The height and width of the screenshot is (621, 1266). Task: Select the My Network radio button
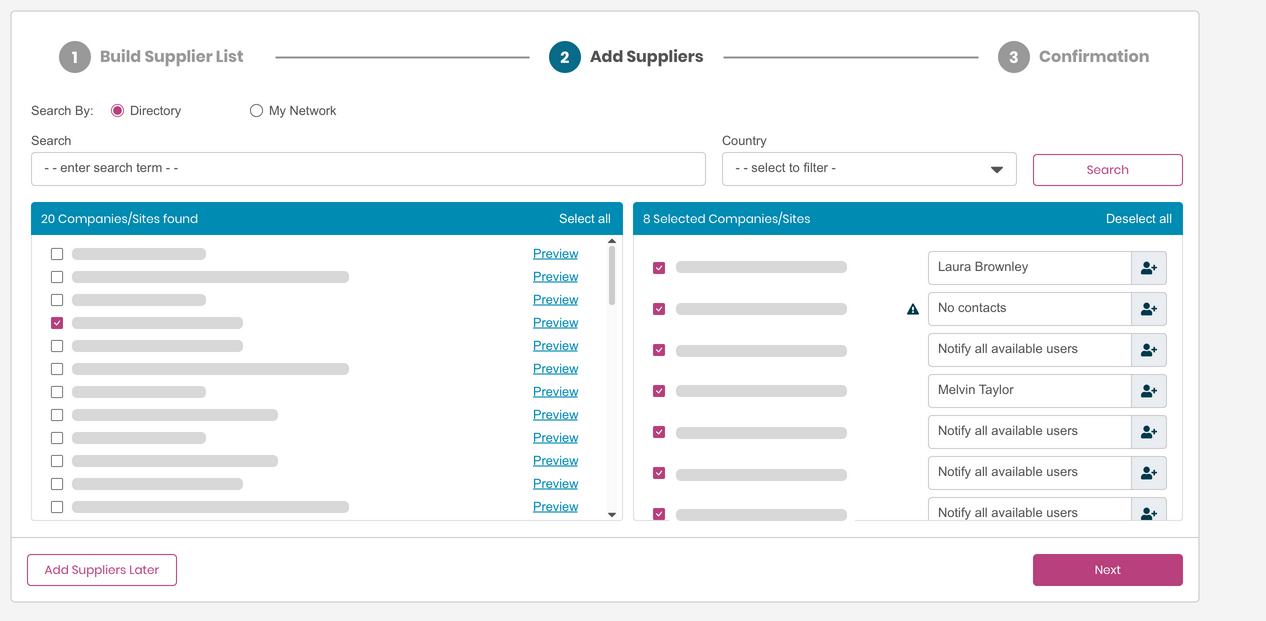256,111
